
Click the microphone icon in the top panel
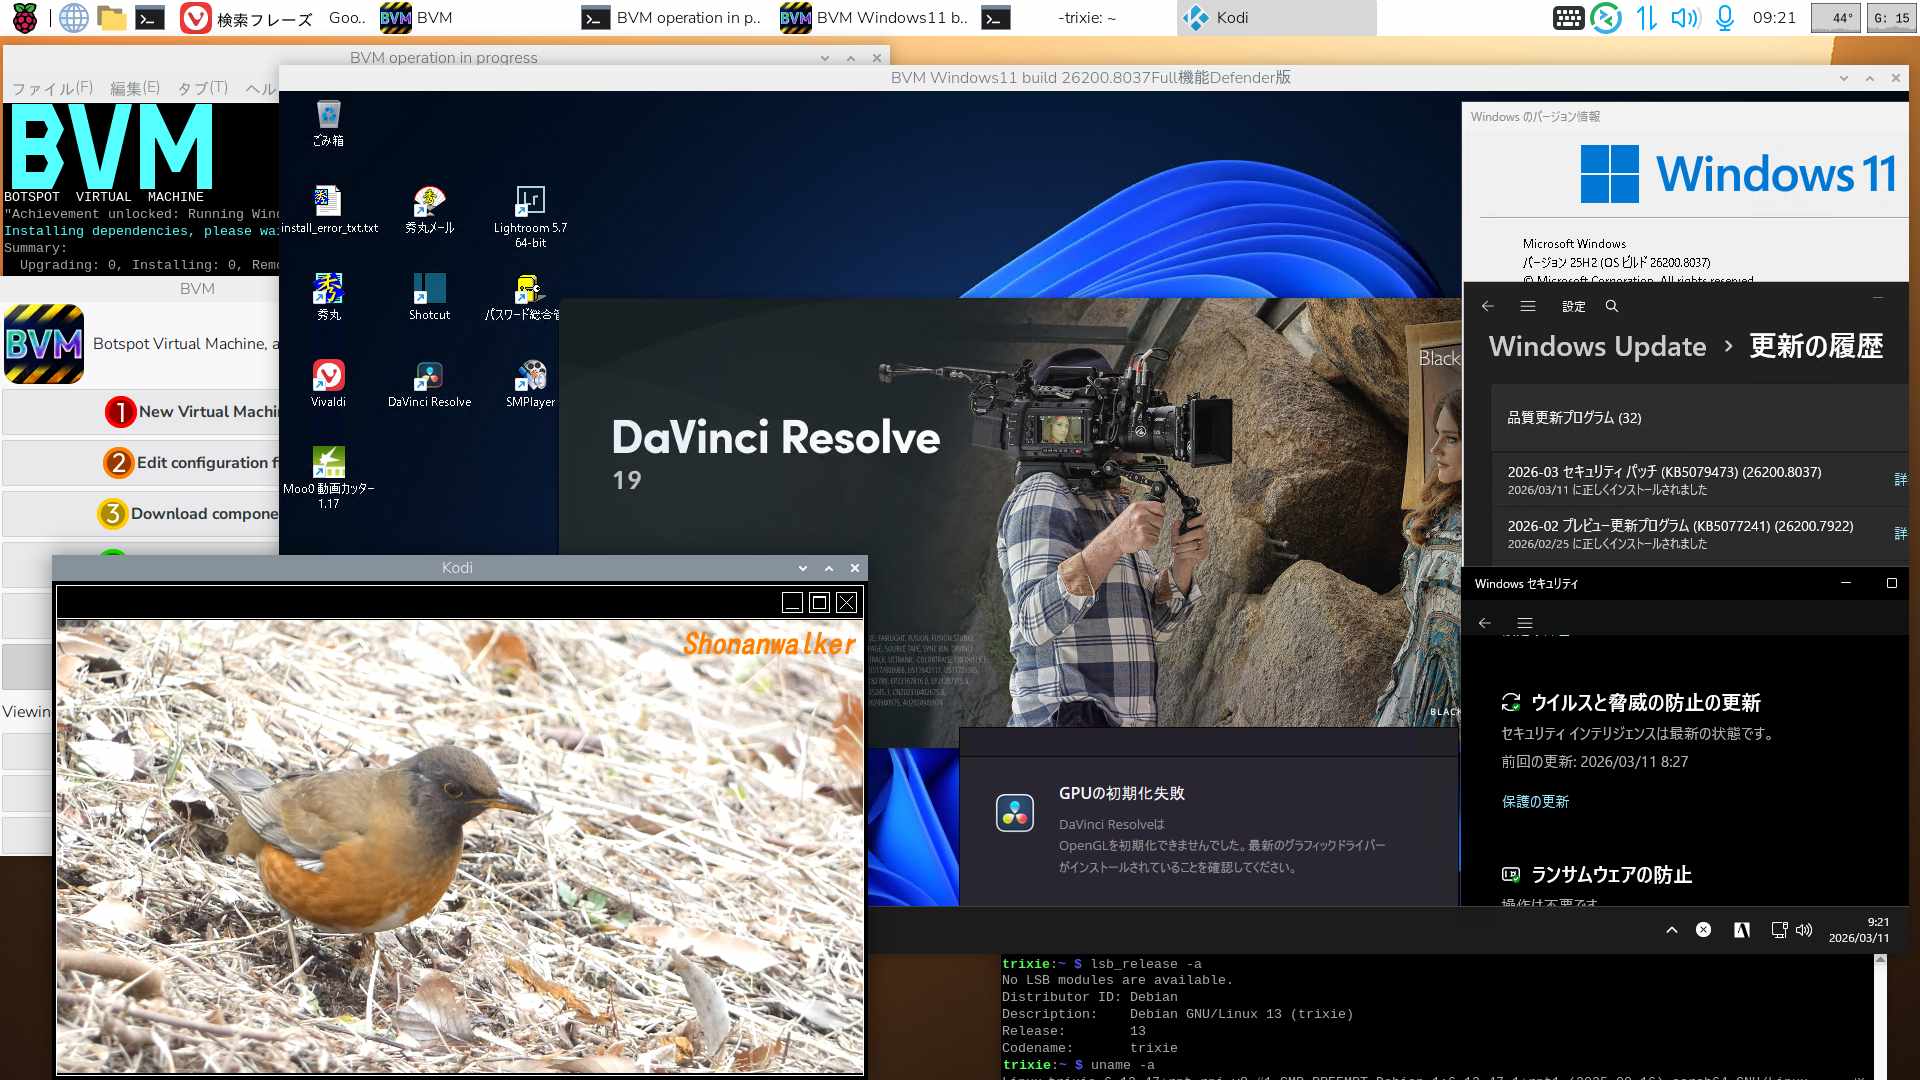point(1725,18)
